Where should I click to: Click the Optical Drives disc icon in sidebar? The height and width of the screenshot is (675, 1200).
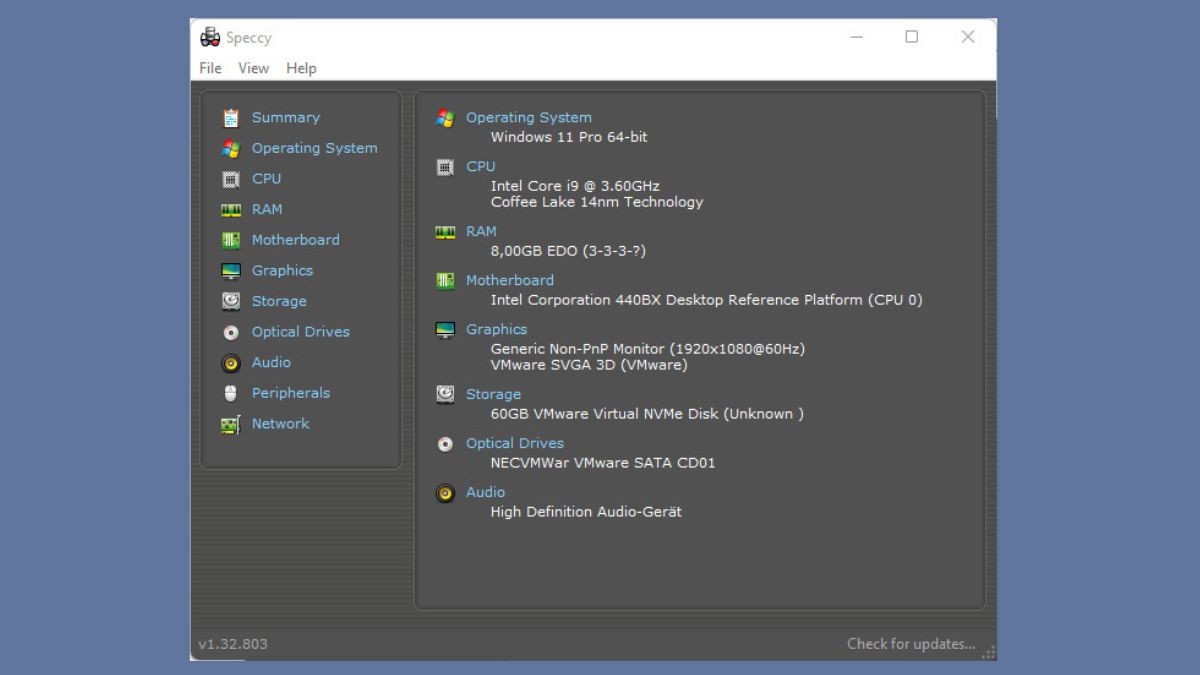point(231,332)
